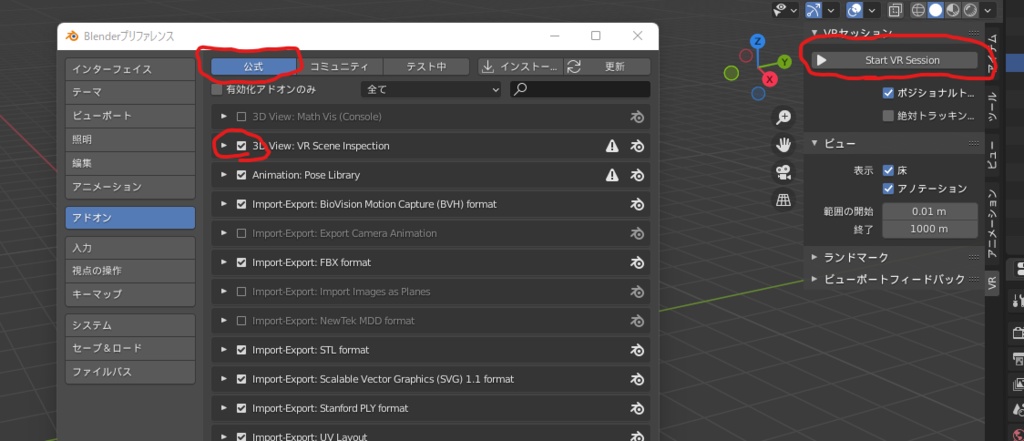Screen dimensions: 1024x441
Task: Click the 更新 refresh button
Action: point(607,67)
